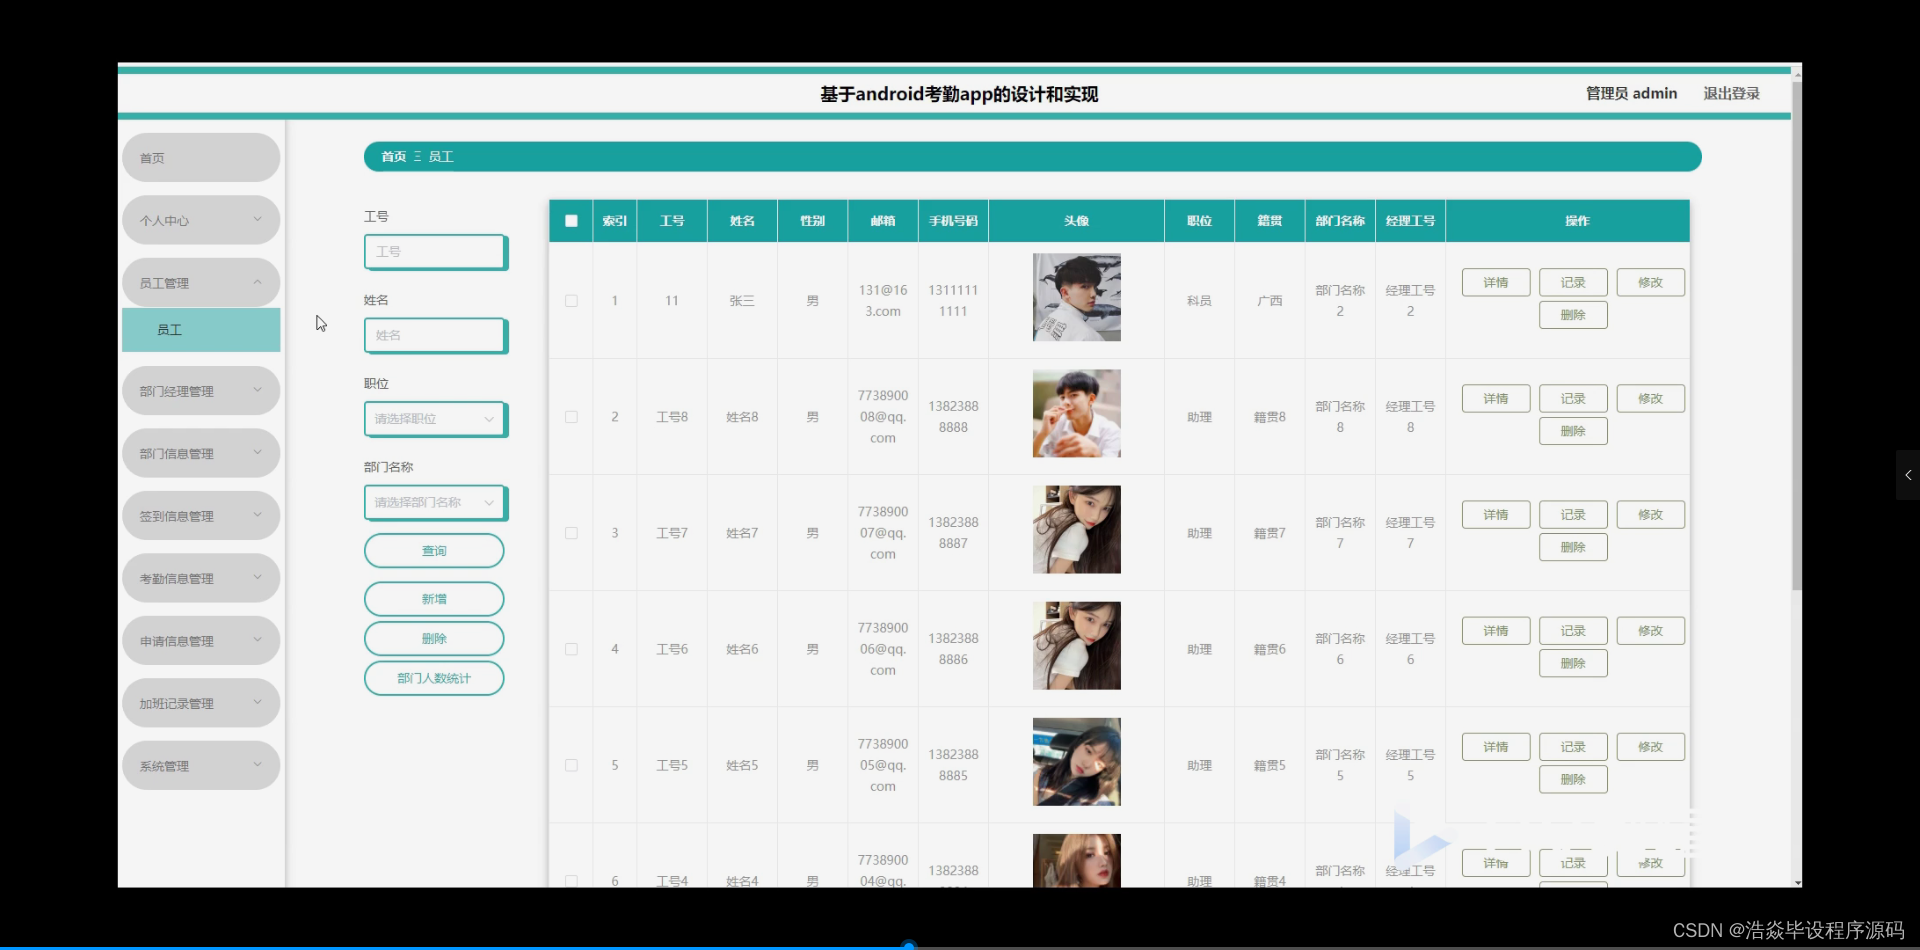This screenshot has width=1920, height=950.
Task: Open 详情 for employee 张三
Action: tap(1495, 282)
